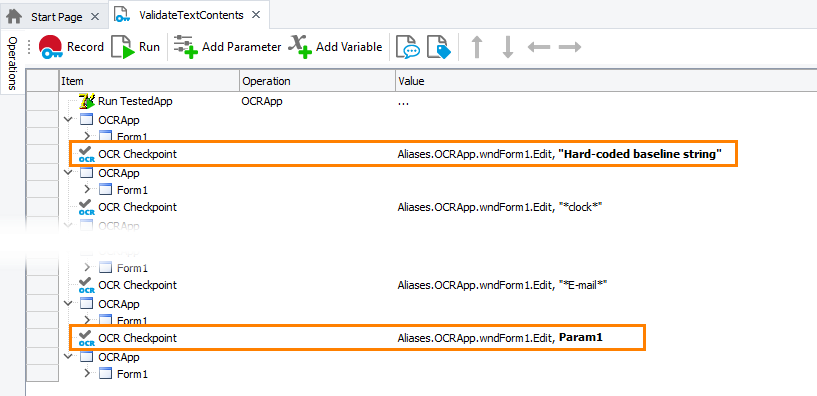
Task: Click the comment speech-bubble toolbar icon
Action: click(x=408, y=47)
